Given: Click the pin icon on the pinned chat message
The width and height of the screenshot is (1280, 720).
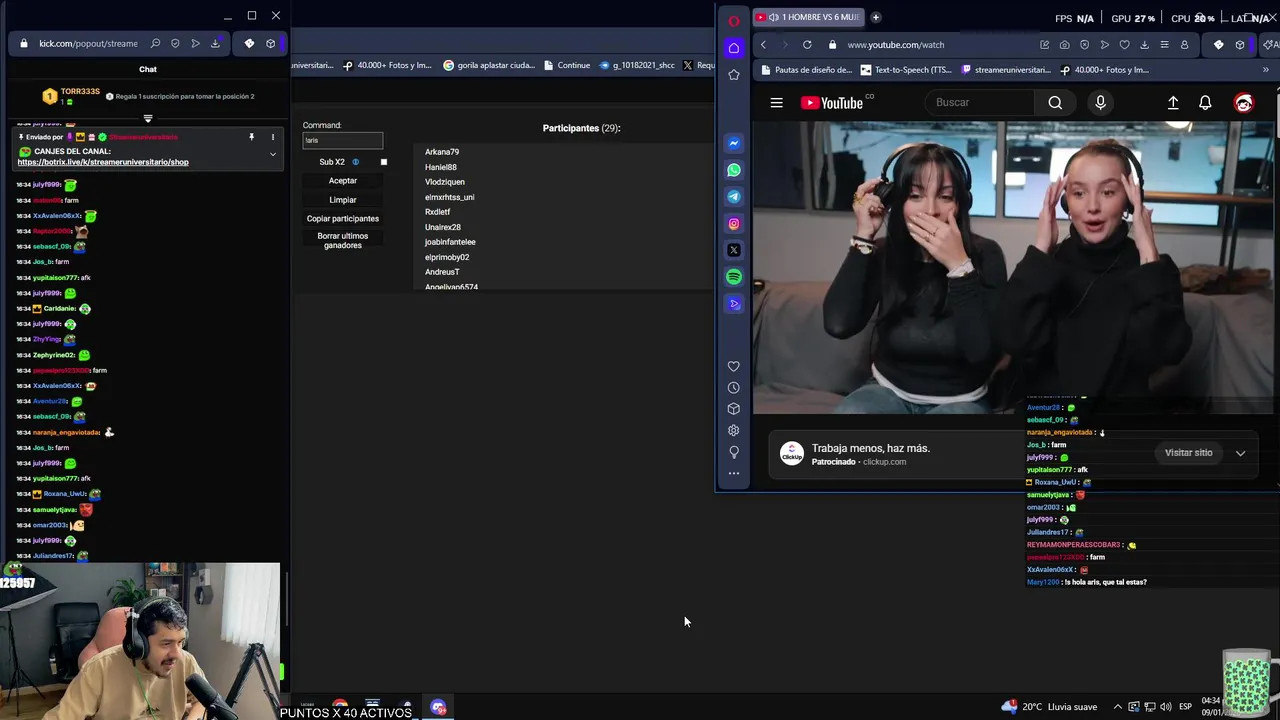Looking at the screenshot, I should pos(251,137).
